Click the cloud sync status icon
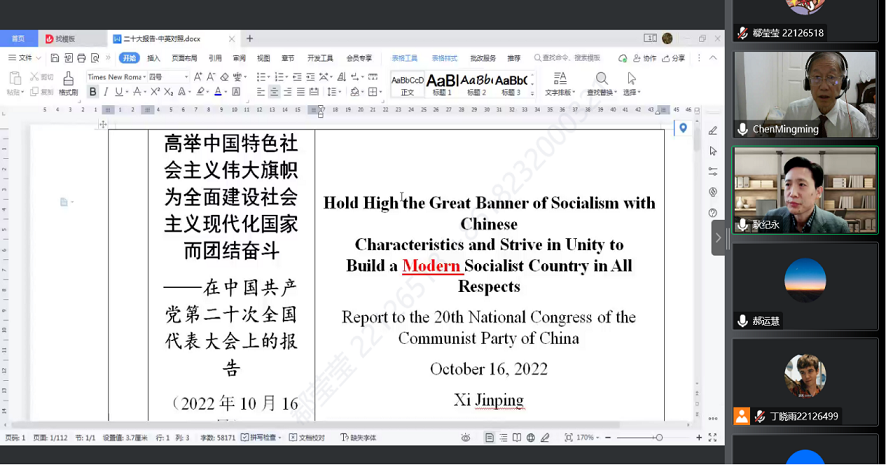 point(623,58)
